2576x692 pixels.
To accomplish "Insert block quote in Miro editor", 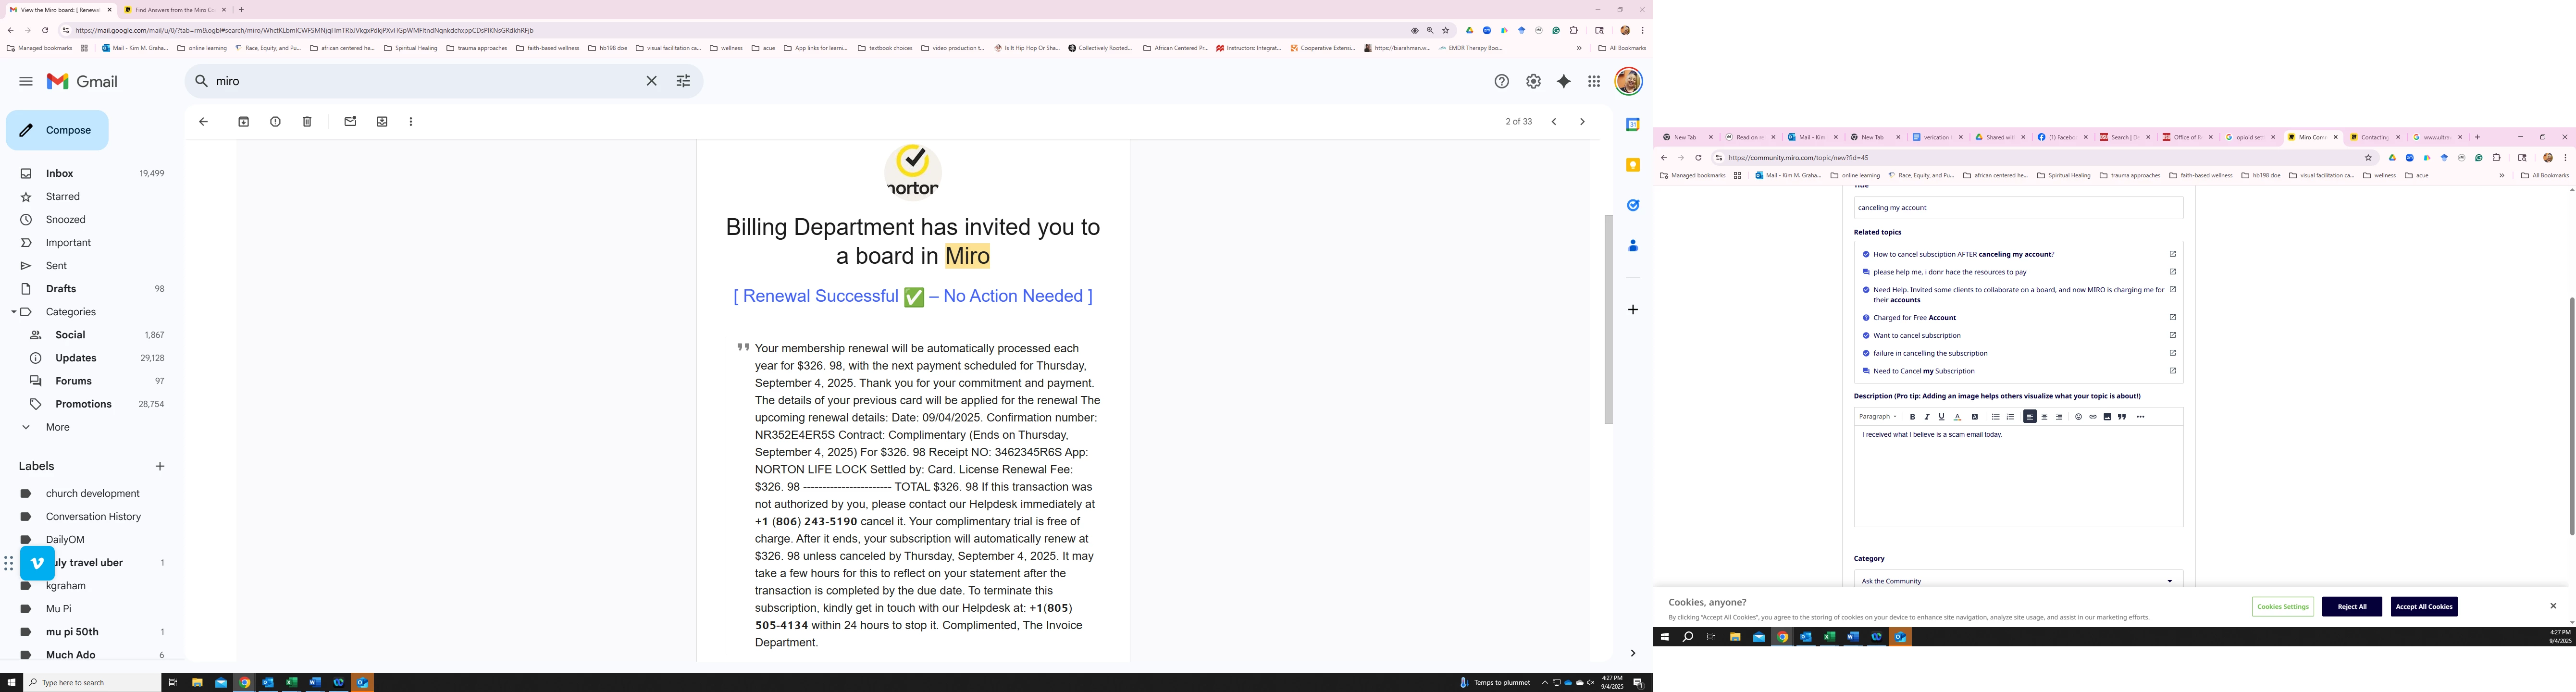I will tap(2122, 417).
